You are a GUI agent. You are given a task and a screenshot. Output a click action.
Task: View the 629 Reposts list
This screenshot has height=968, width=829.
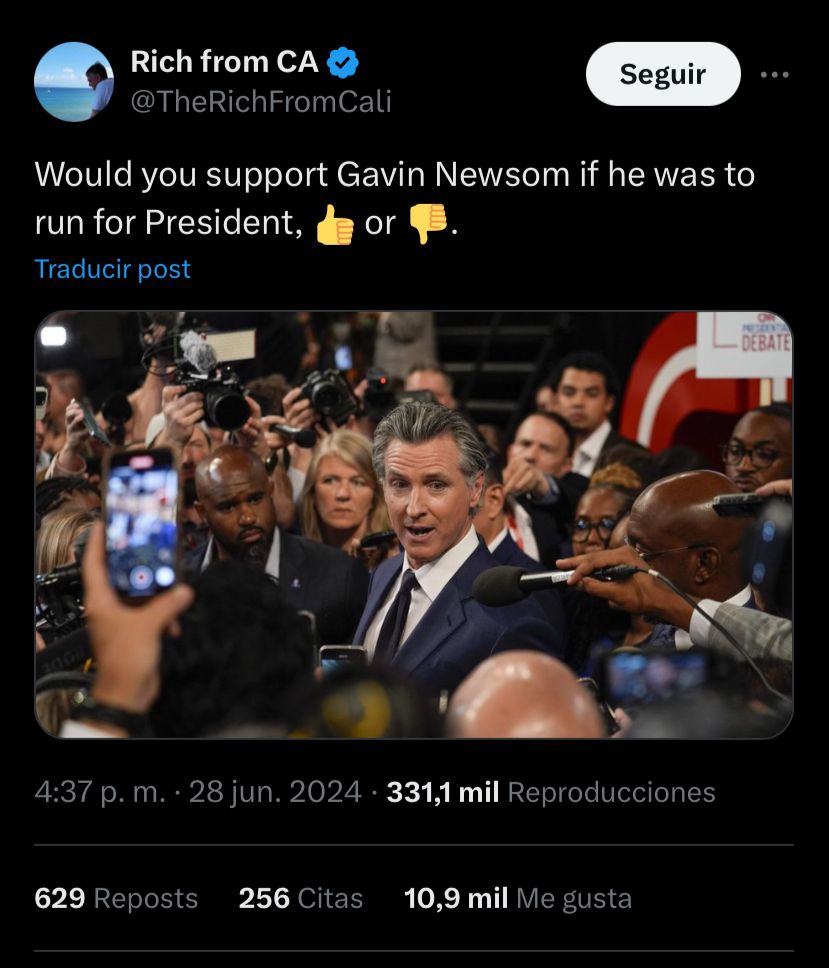tap(116, 898)
